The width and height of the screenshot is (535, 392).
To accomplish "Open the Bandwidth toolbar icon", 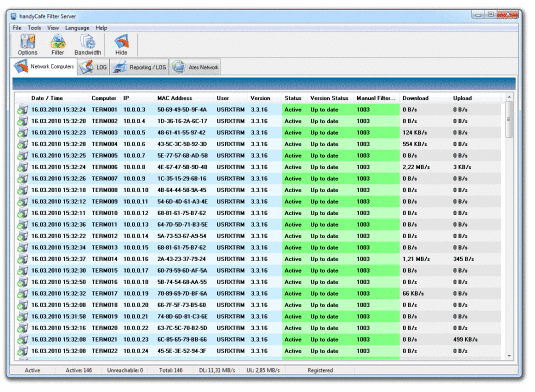I will tap(88, 45).
